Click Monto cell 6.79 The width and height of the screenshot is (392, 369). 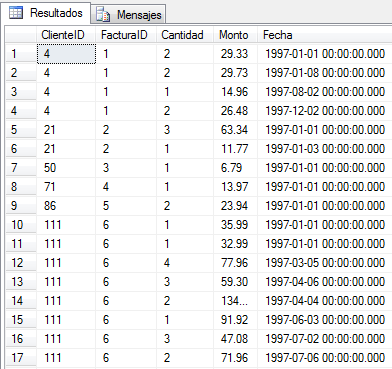pos(235,168)
